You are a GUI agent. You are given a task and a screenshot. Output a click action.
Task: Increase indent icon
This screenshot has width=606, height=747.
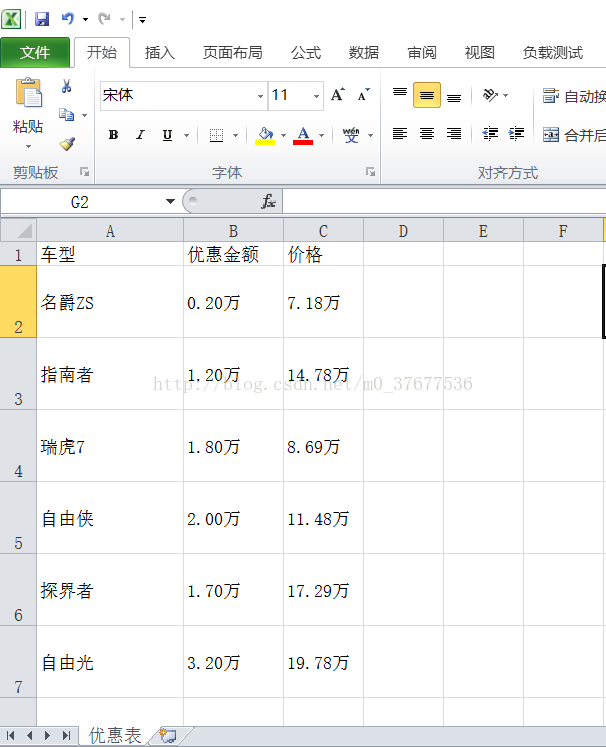coord(516,134)
